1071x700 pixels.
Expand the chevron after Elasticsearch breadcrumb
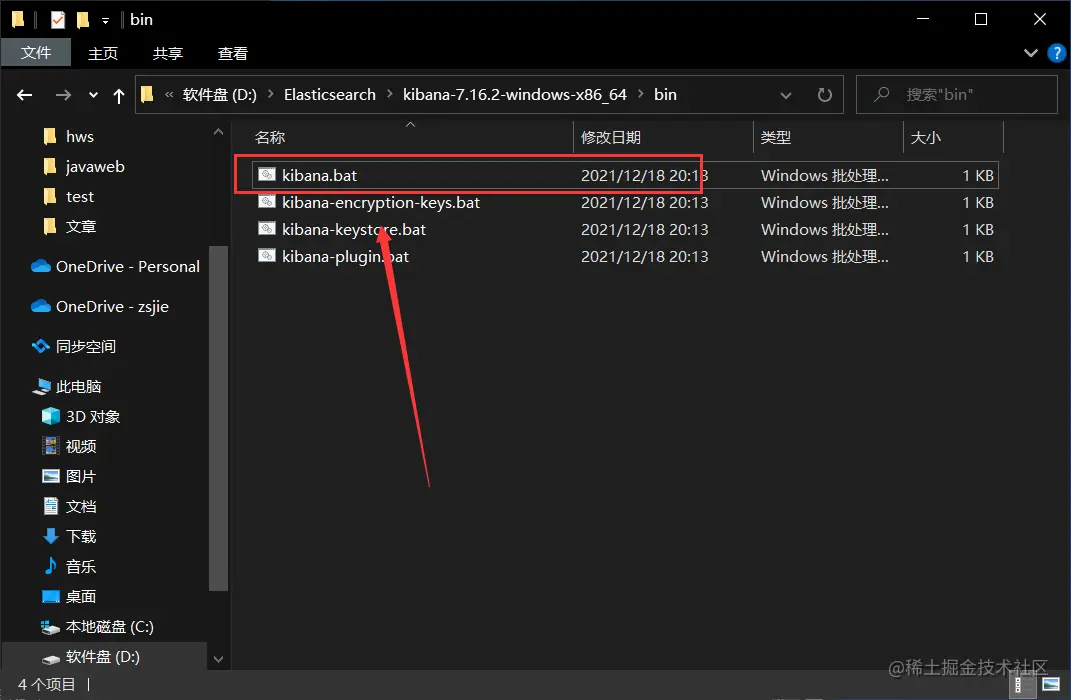[x=389, y=94]
